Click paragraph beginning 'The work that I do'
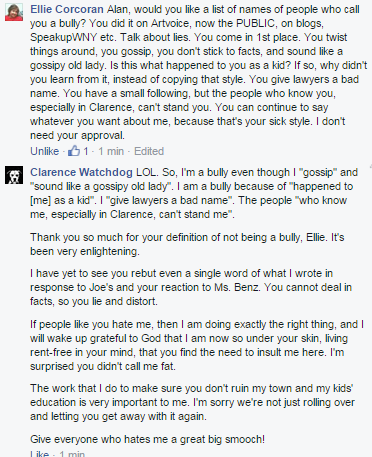The height and width of the screenshot is (457, 372). (x=192, y=402)
